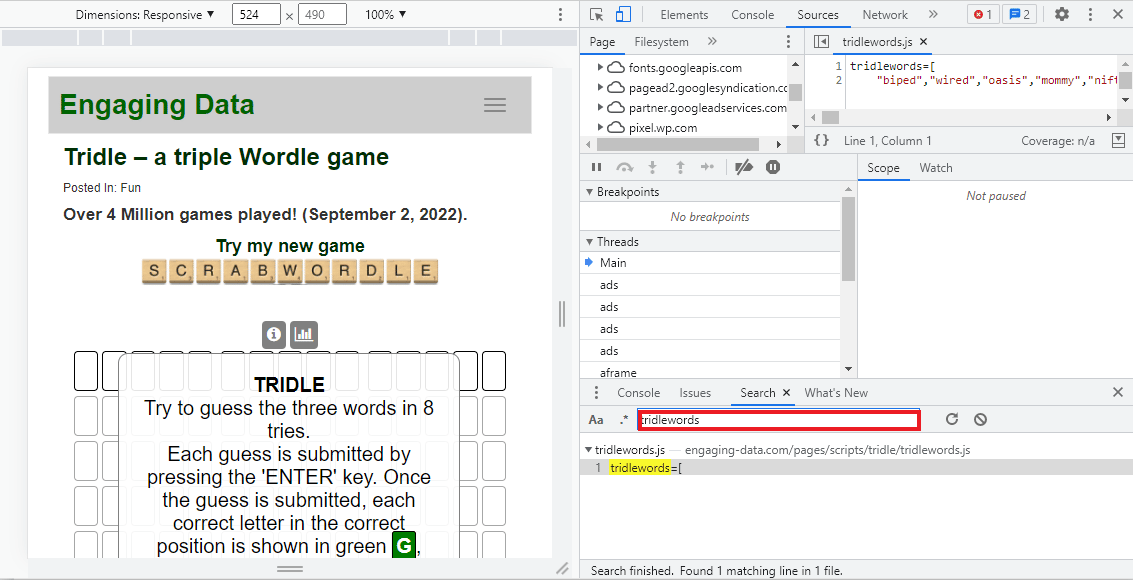The height and width of the screenshot is (580, 1133).
Task: Open navigator pane three-dot menu
Action: (788, 42)
